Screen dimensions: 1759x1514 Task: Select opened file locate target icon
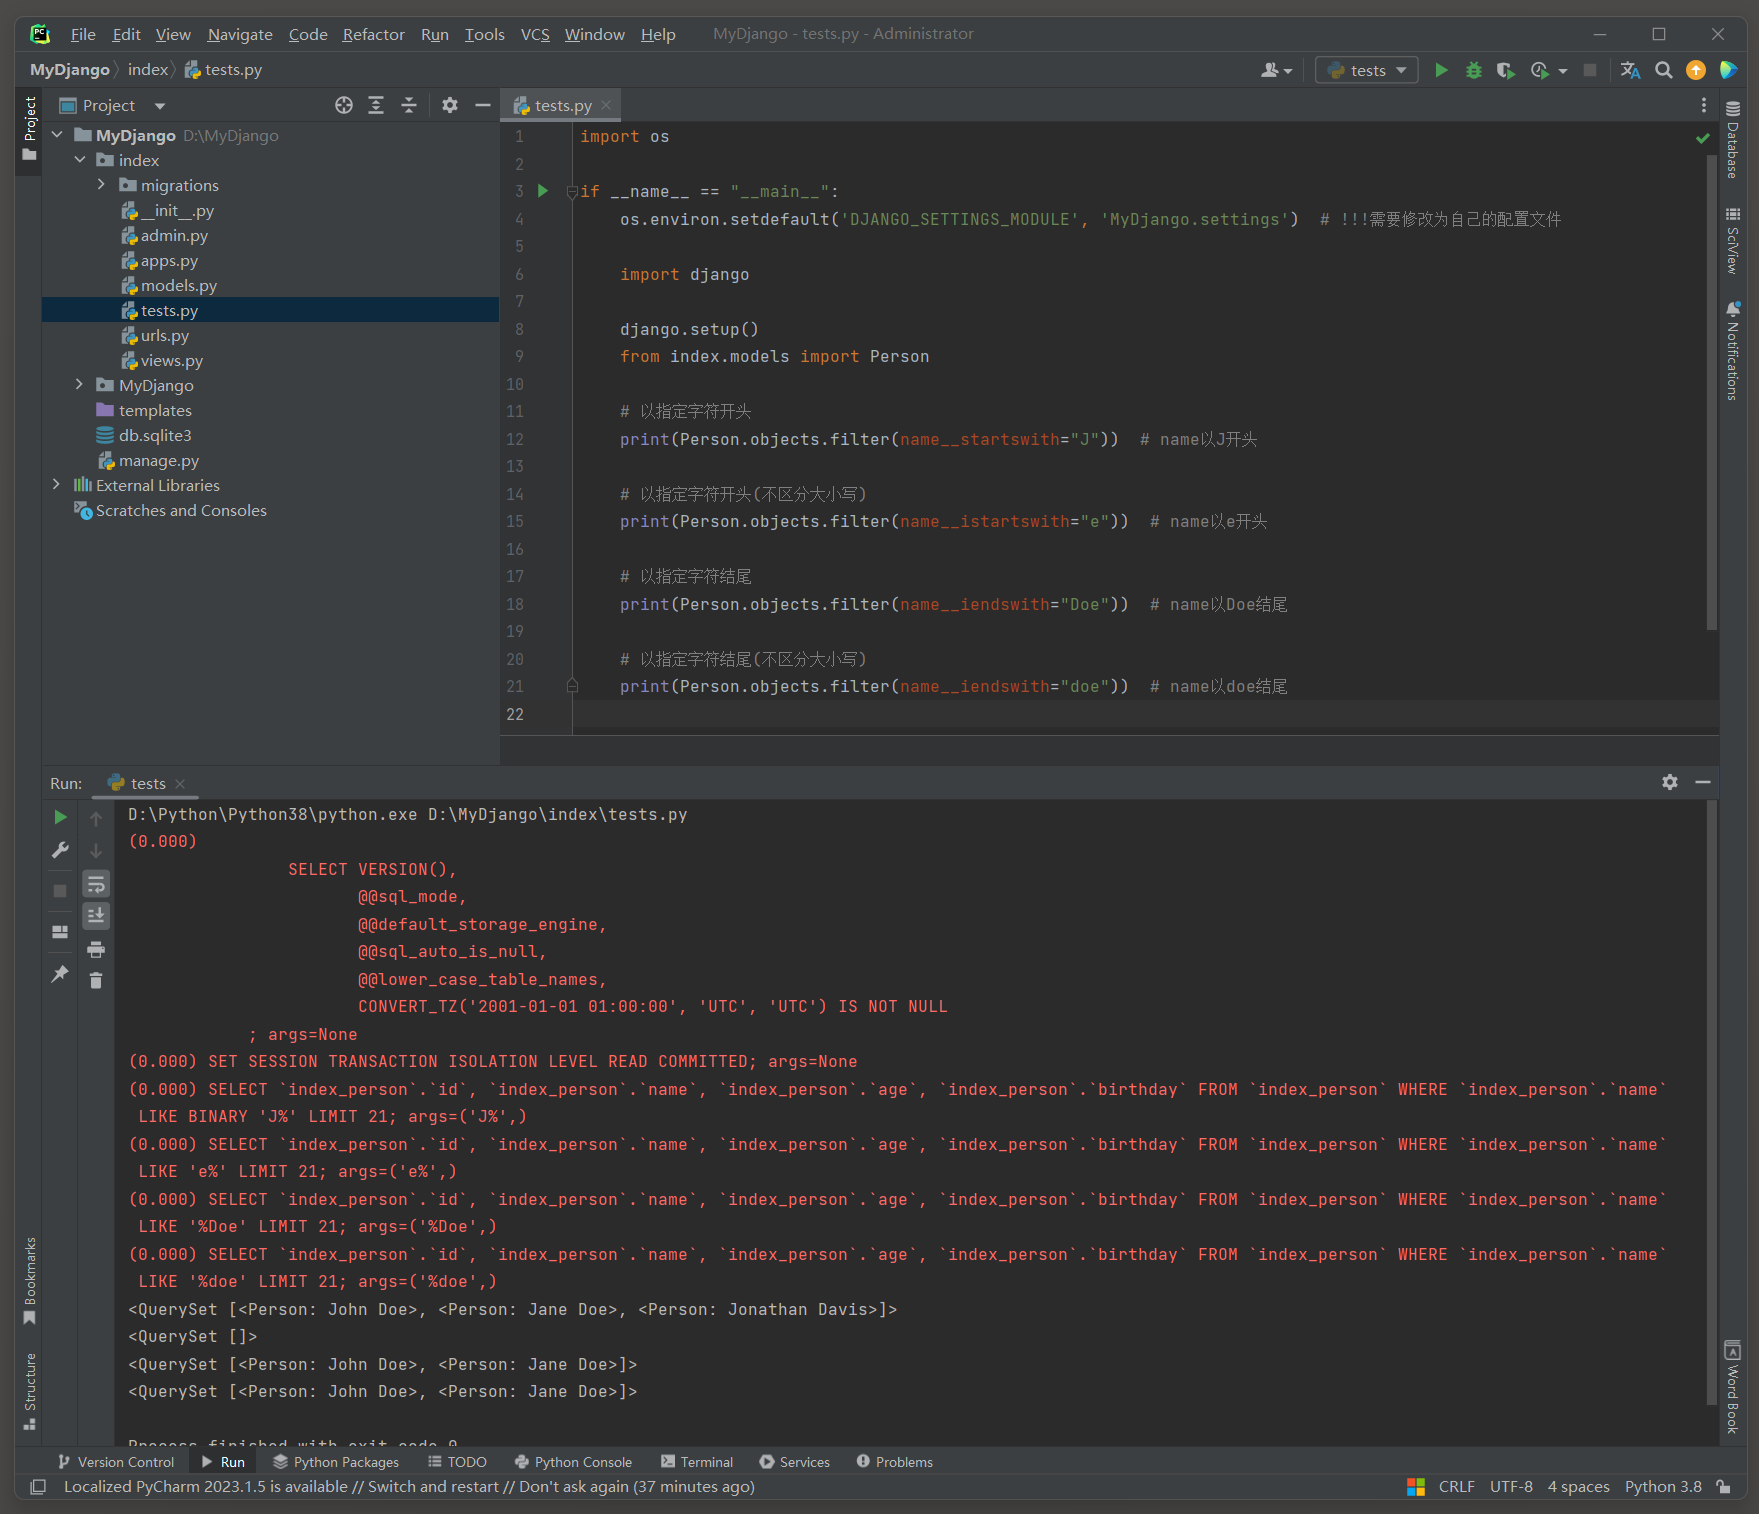pyautogui.click(x=344, y=105)
